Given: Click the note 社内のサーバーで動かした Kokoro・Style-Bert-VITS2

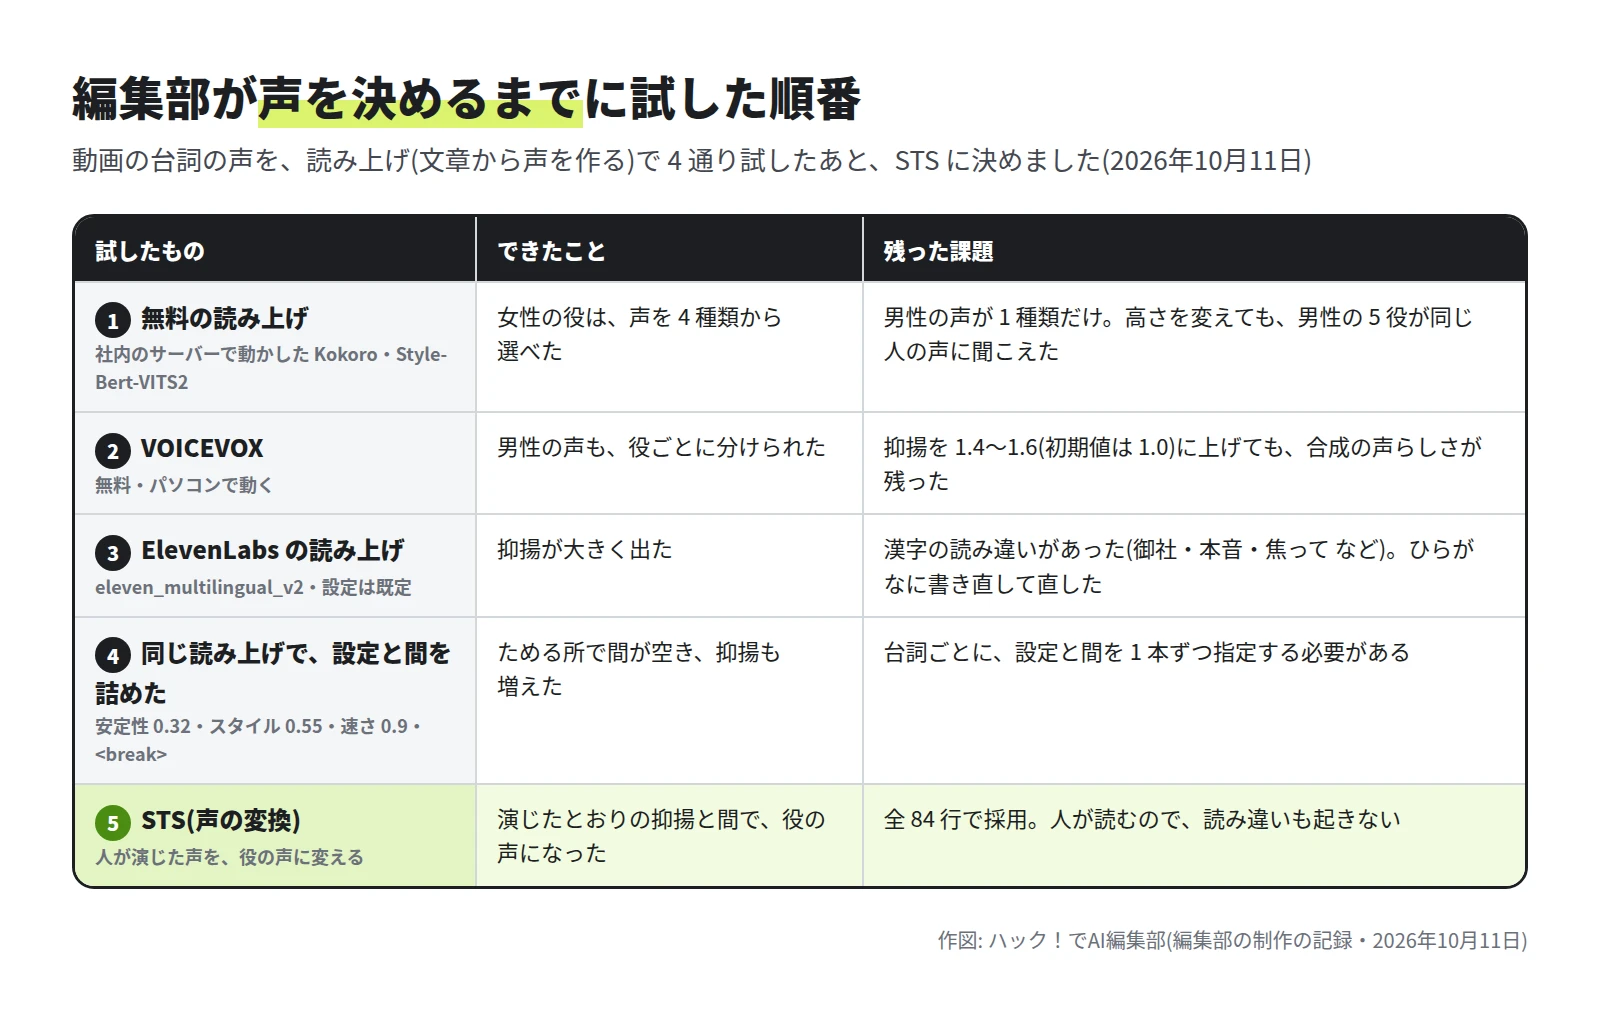Looking at the screenshot, I should [x=271, y=368].
